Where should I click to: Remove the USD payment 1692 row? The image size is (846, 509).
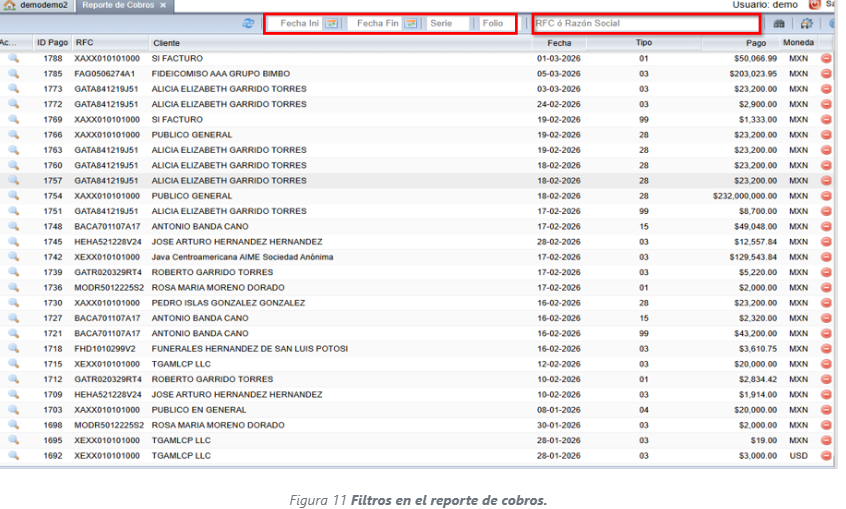(x=826, y=455)
